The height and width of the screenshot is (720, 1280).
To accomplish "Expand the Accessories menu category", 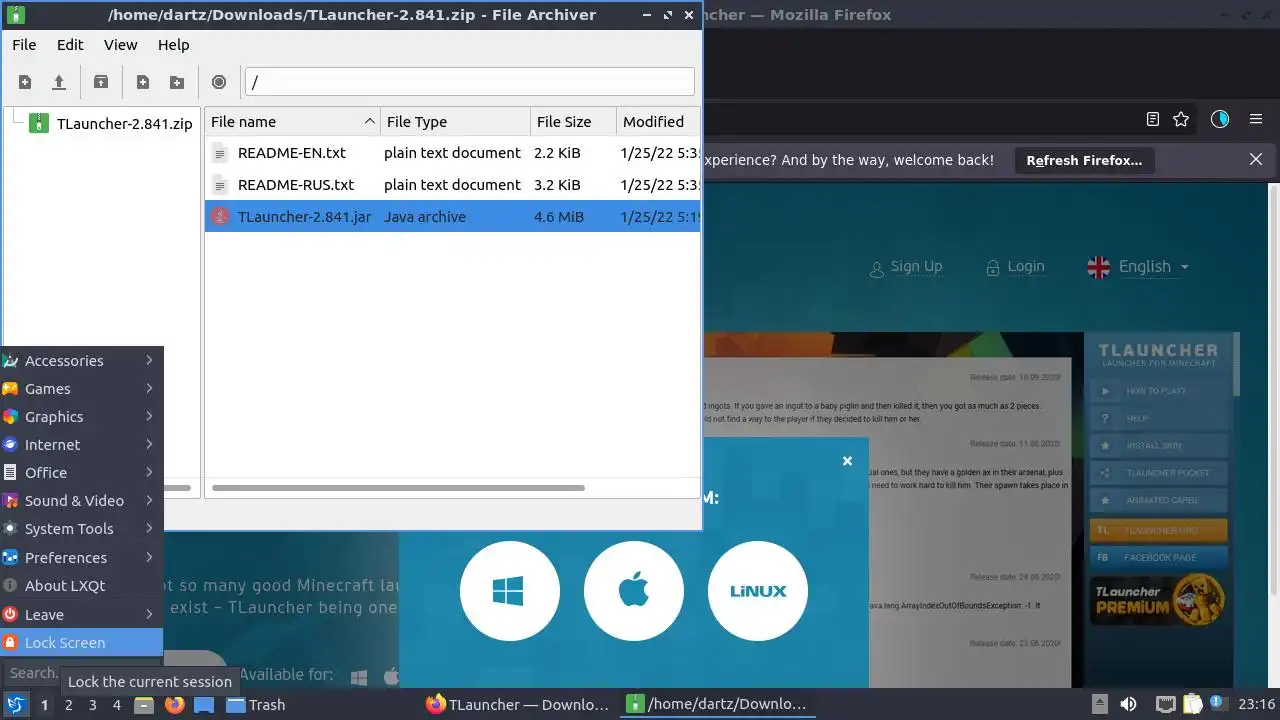I will (x=81, y=360).
